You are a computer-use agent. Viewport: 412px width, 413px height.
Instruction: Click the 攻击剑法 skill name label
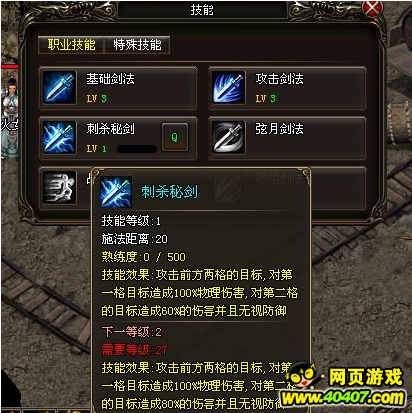click(x=279, y=79)
